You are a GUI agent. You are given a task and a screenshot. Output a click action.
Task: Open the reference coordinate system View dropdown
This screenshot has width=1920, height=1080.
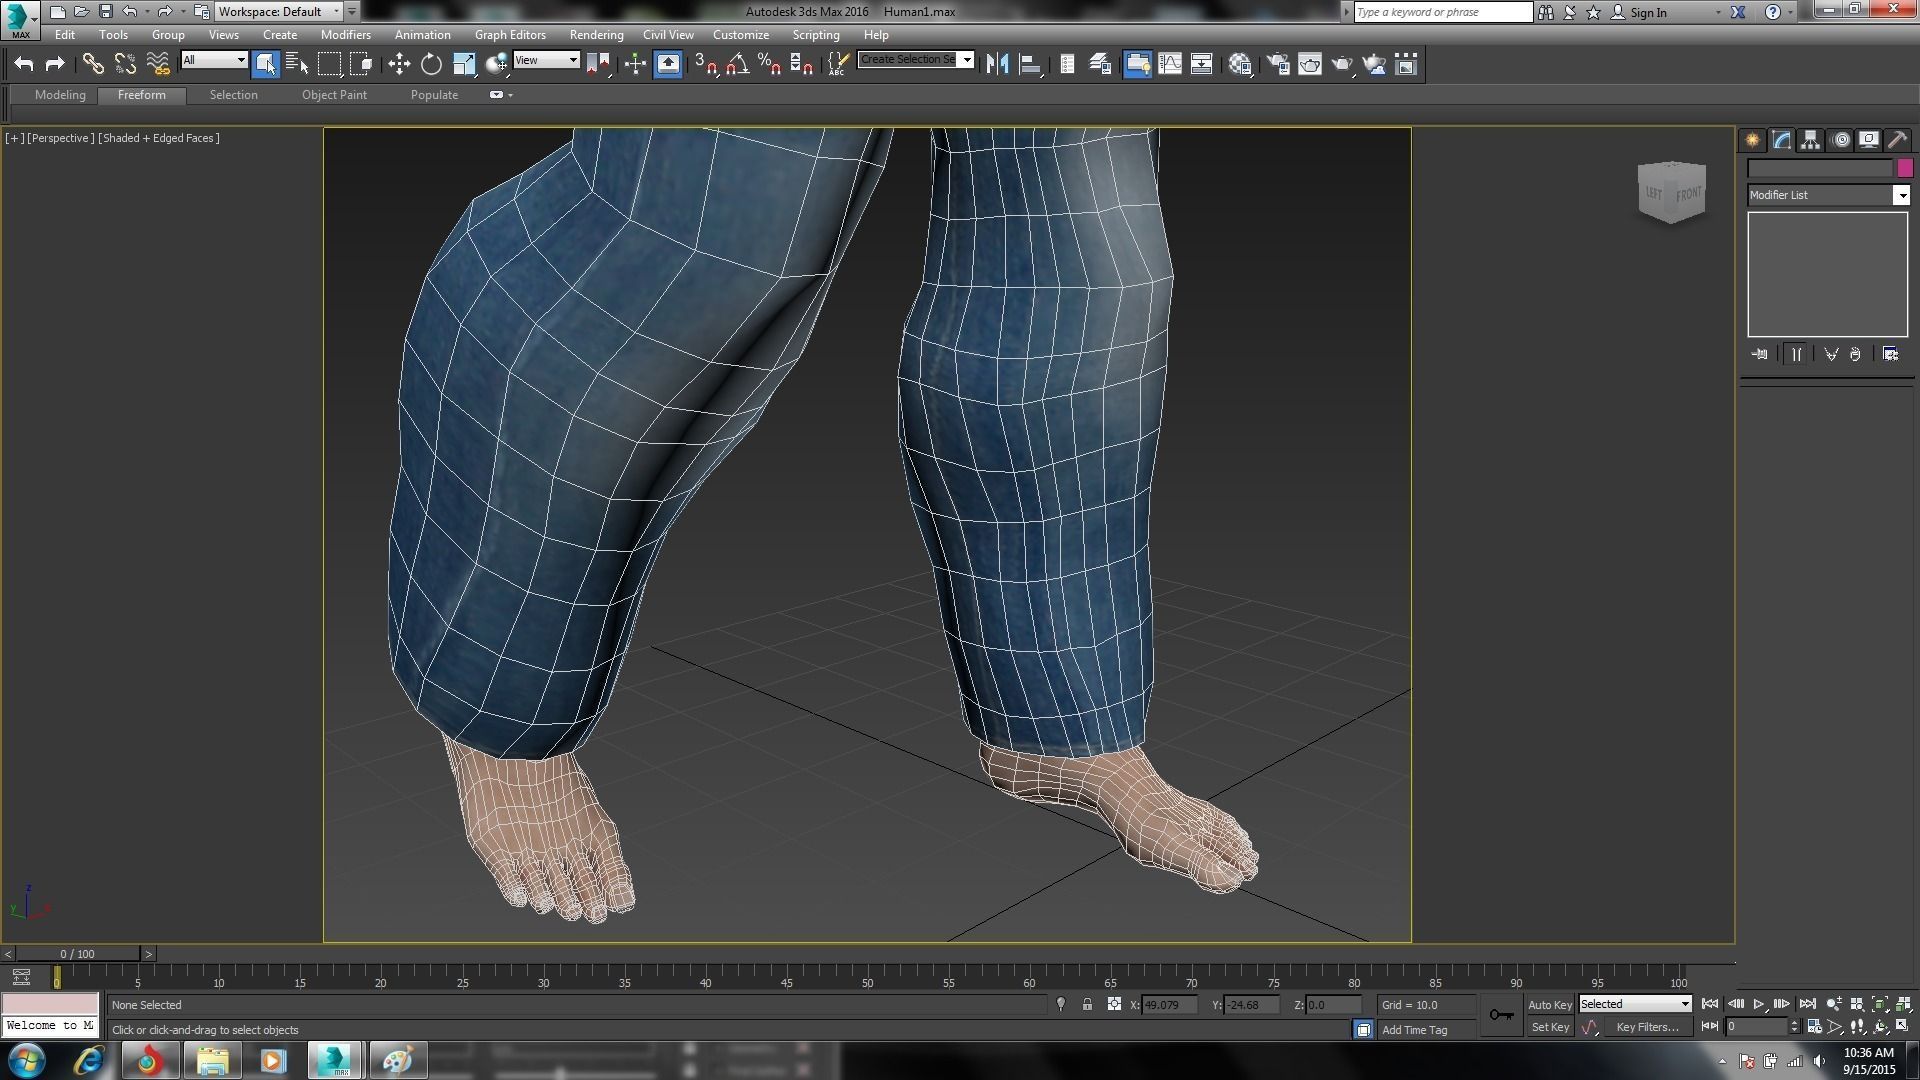pyautogui.click(x=546, y=60)
